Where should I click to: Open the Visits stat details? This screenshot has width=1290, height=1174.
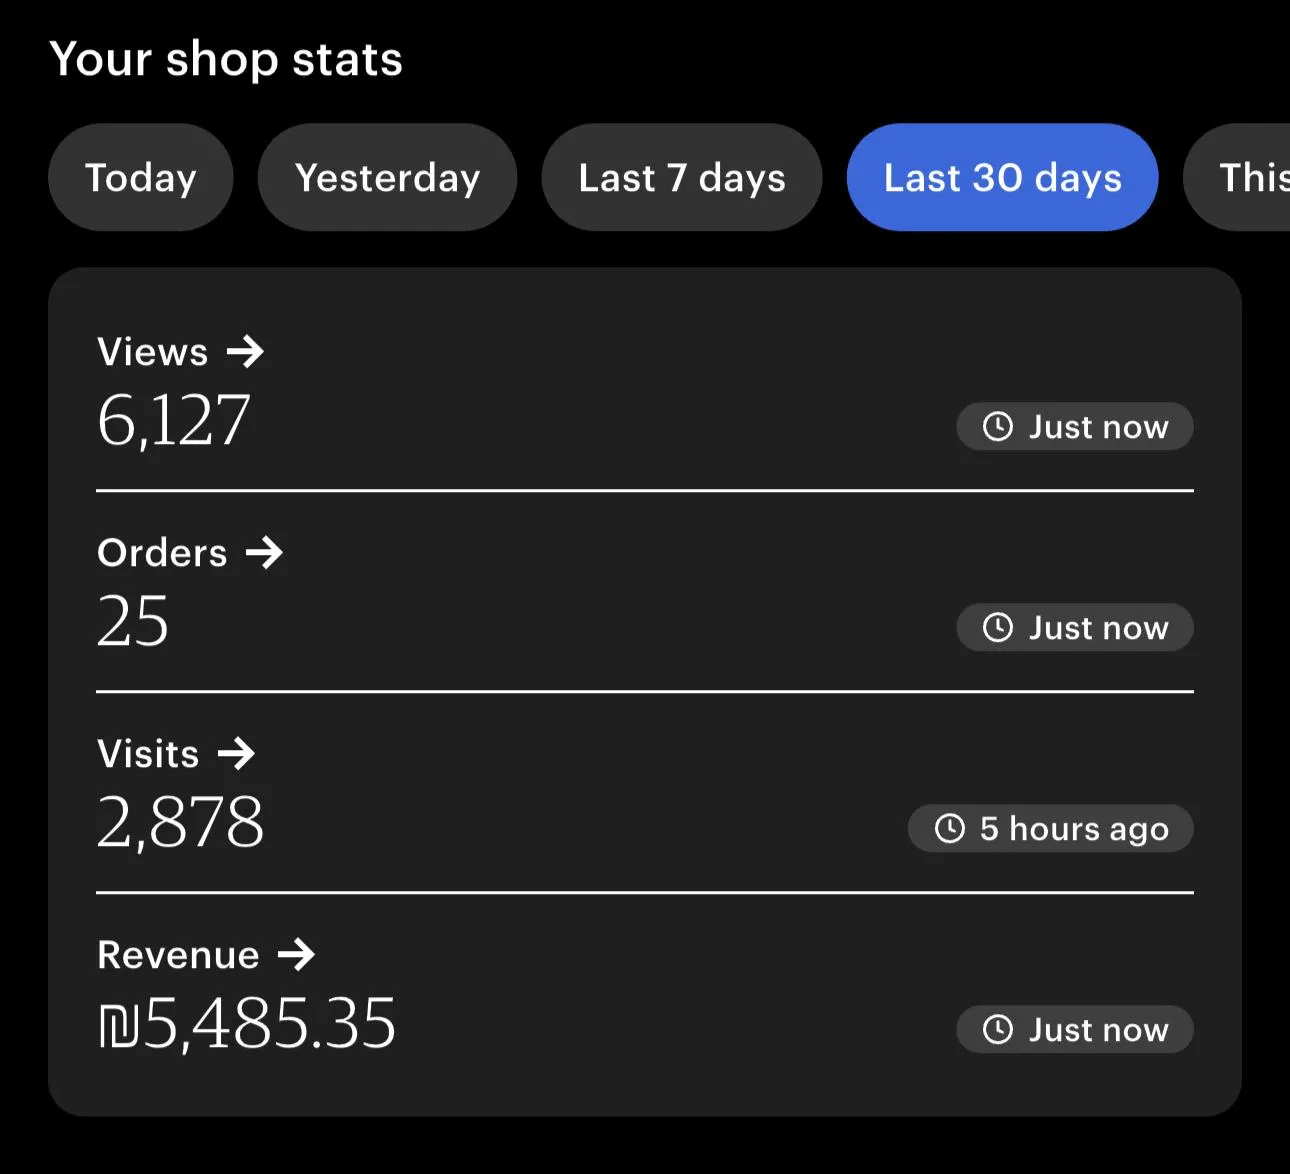(x=149, y=754)
